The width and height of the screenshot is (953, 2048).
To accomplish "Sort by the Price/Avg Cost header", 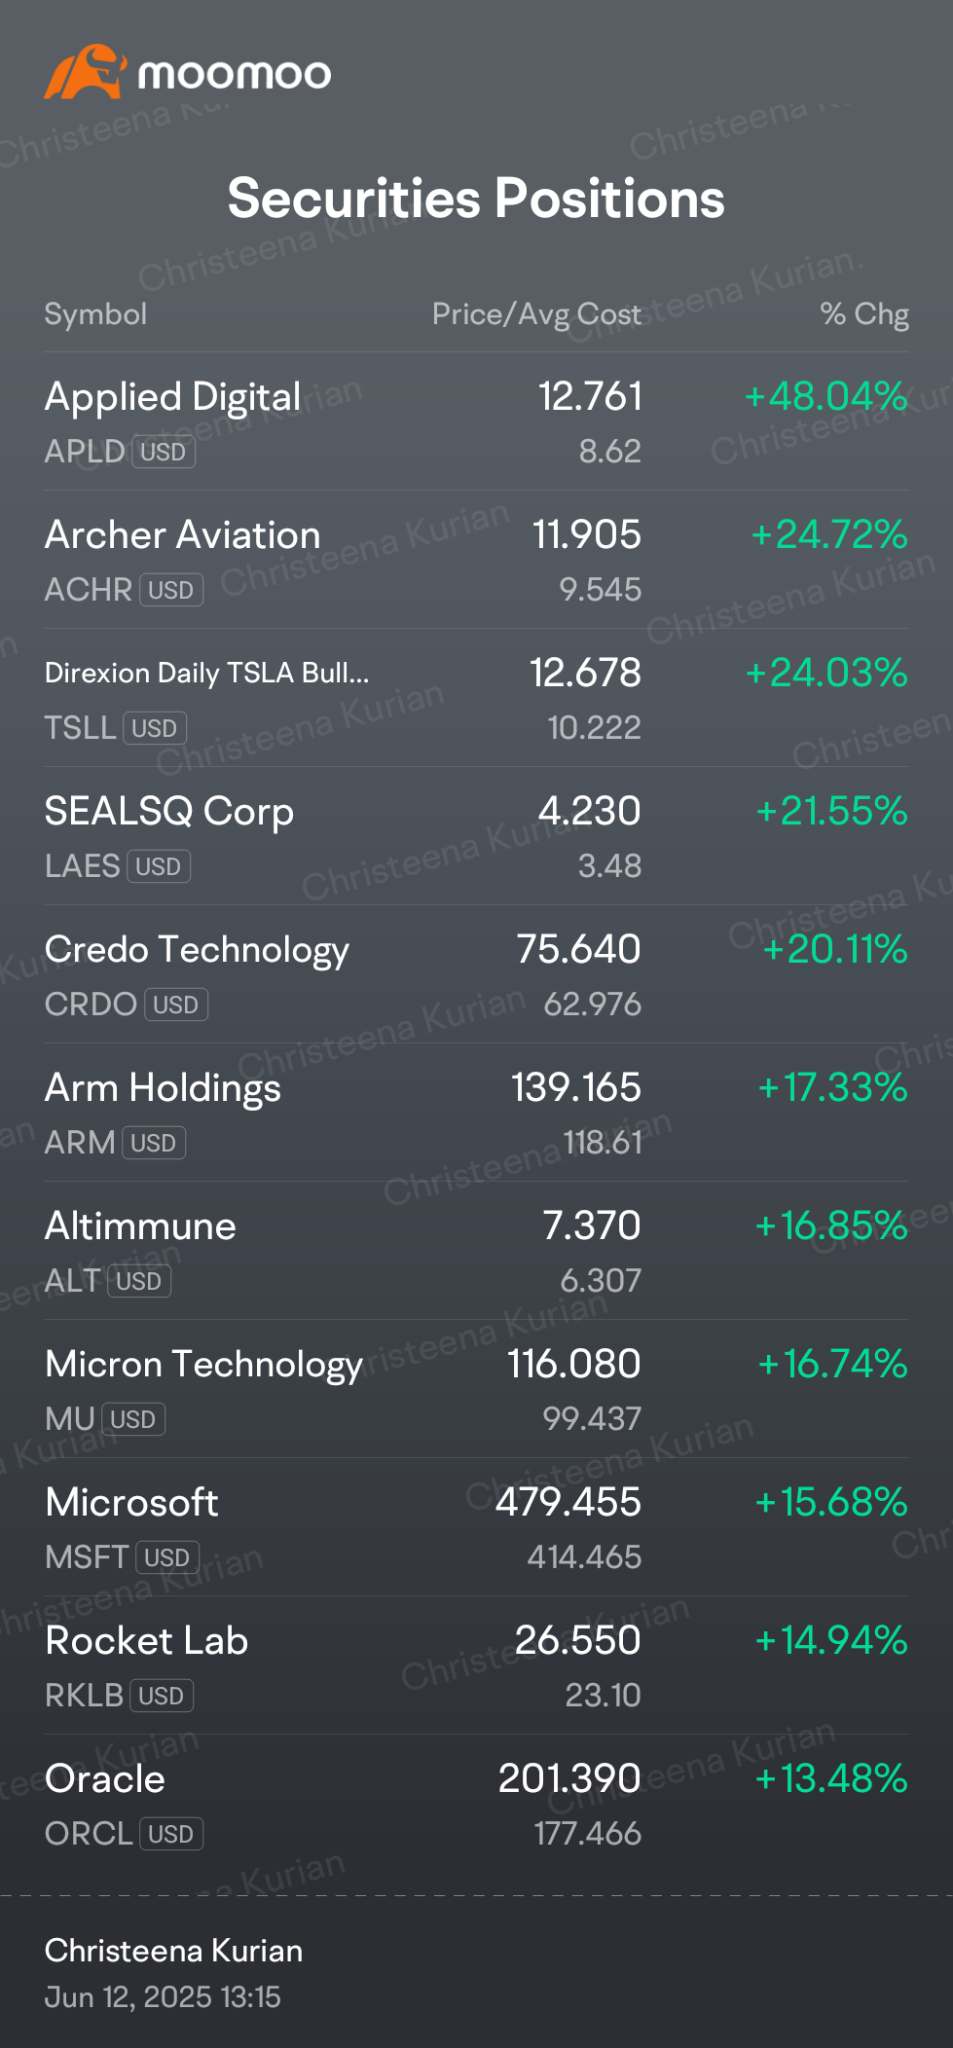I will tap(536, 314).
